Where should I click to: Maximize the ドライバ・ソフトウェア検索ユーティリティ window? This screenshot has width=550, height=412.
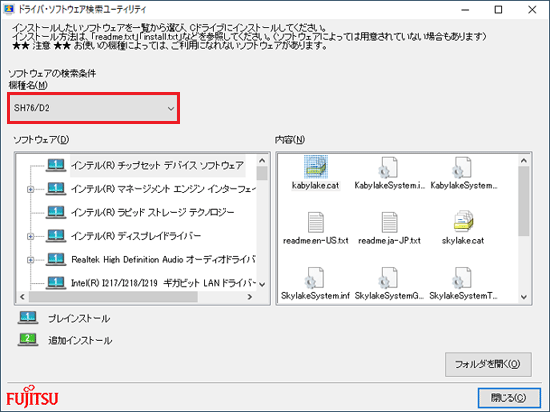click(x=498, y=10)
